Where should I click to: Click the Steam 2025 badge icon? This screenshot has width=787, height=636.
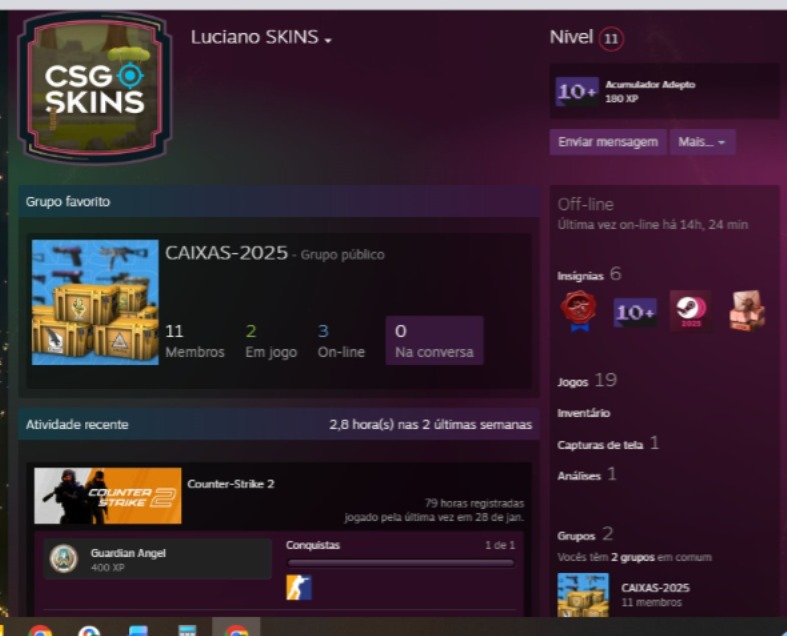[x=691, y=311]
